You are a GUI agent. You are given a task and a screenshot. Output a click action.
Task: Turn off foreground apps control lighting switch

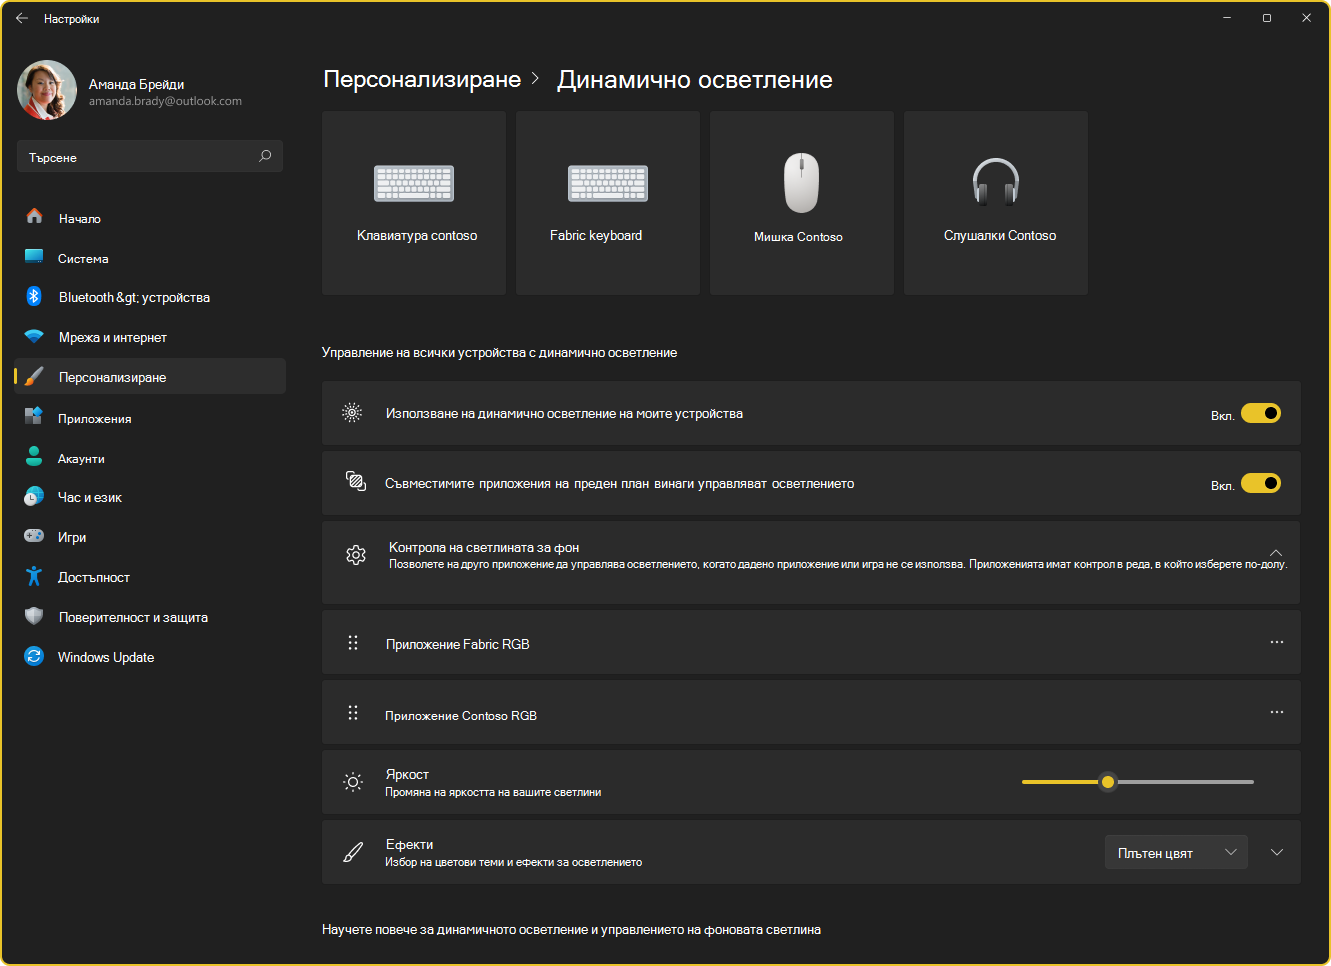(x=1261, y=483)
